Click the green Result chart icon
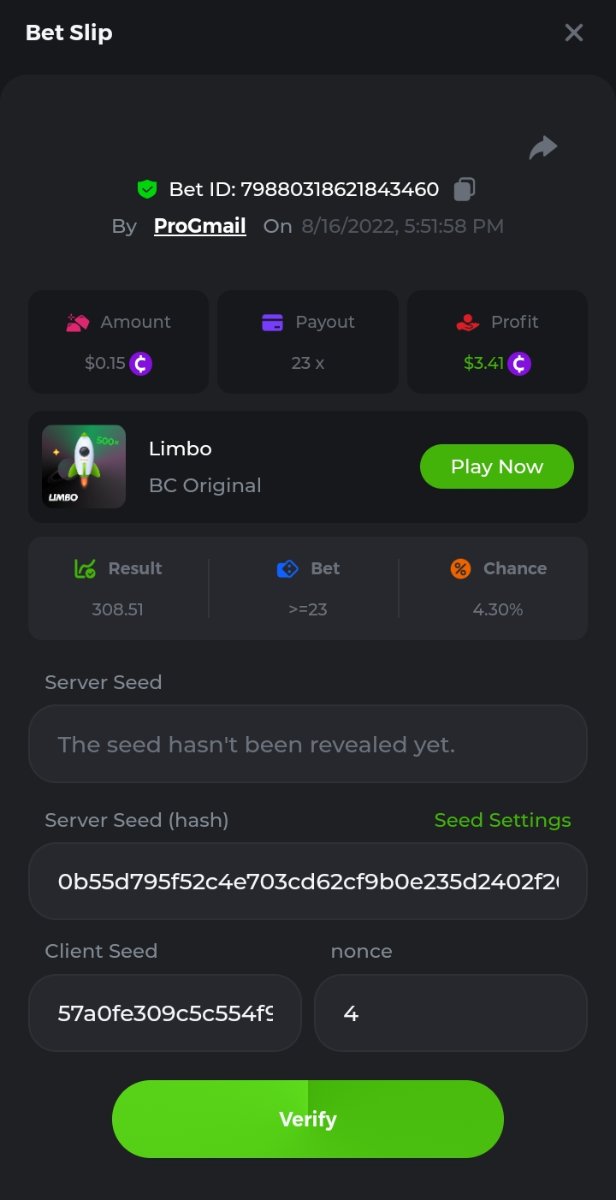 pos(85,569)
